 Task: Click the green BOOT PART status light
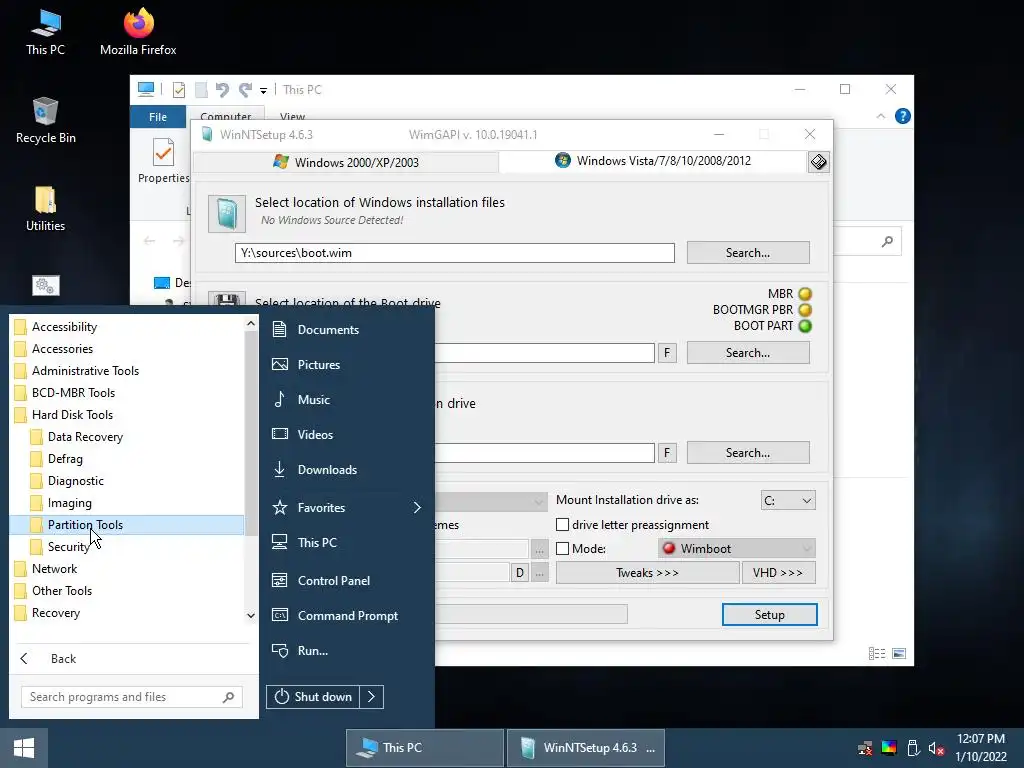(x=805, y=326)
